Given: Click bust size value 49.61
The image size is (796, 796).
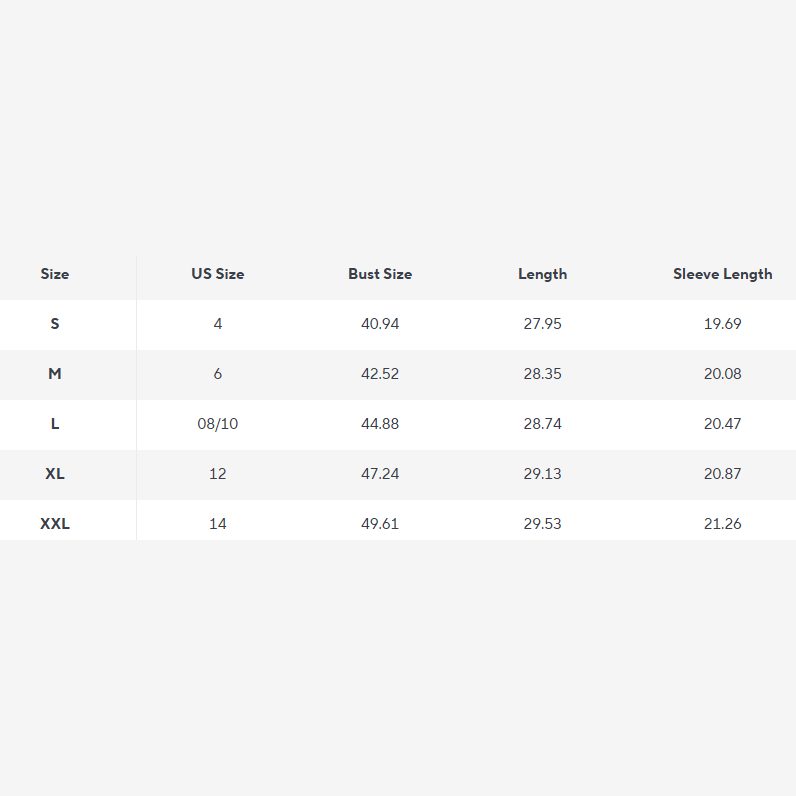Looking at the screenshot, I should click(x=380, y=524).
